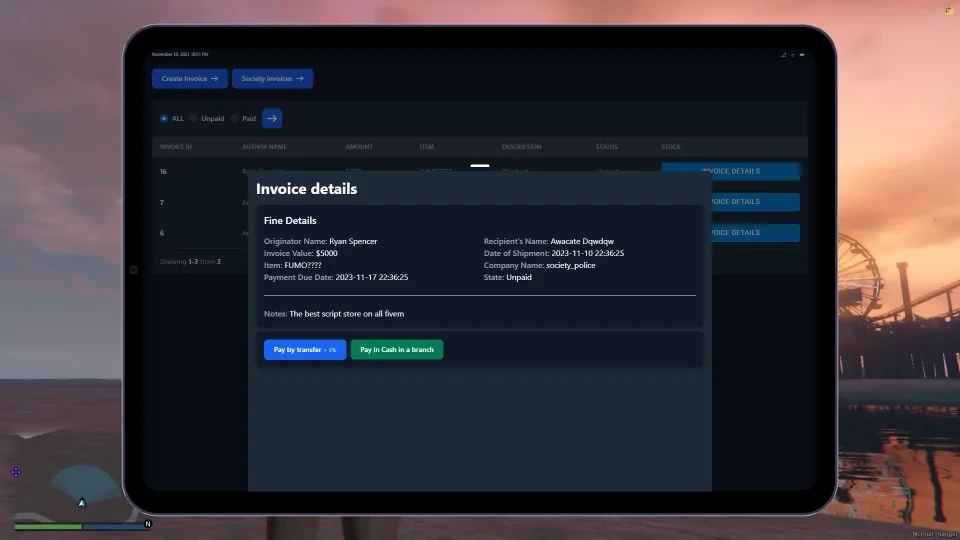The height and width of the screenshot is (540, 960).
Task: Click the INVOICE ID column header
Action: [x=176, y=147]
